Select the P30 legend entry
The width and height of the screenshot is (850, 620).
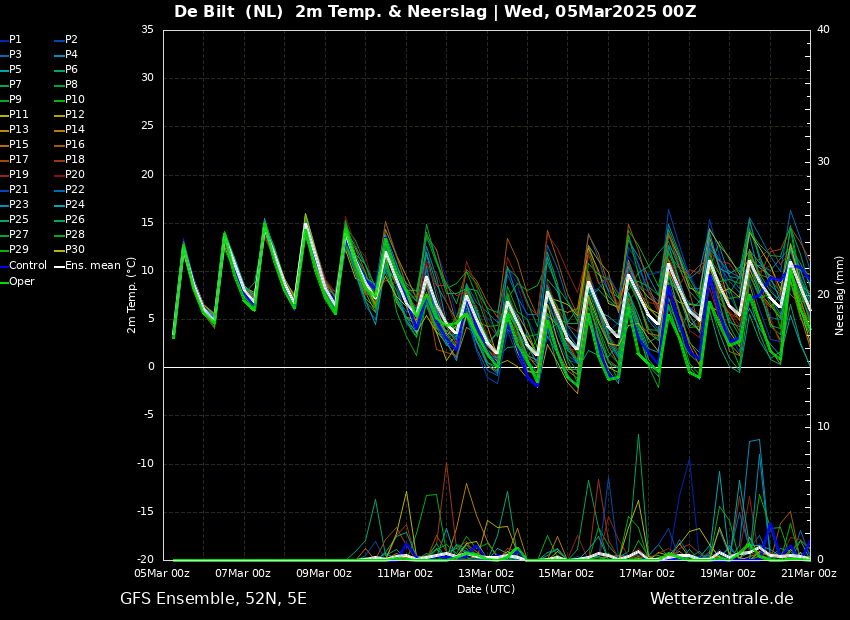click(75, 249)
